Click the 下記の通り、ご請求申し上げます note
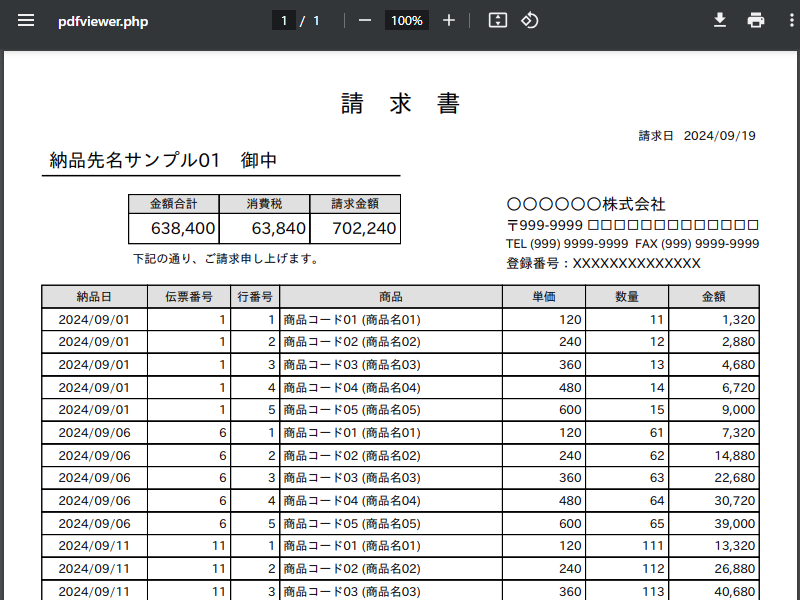Image resolution: width=800 pixels, height=600 pixels. [226, 259]
